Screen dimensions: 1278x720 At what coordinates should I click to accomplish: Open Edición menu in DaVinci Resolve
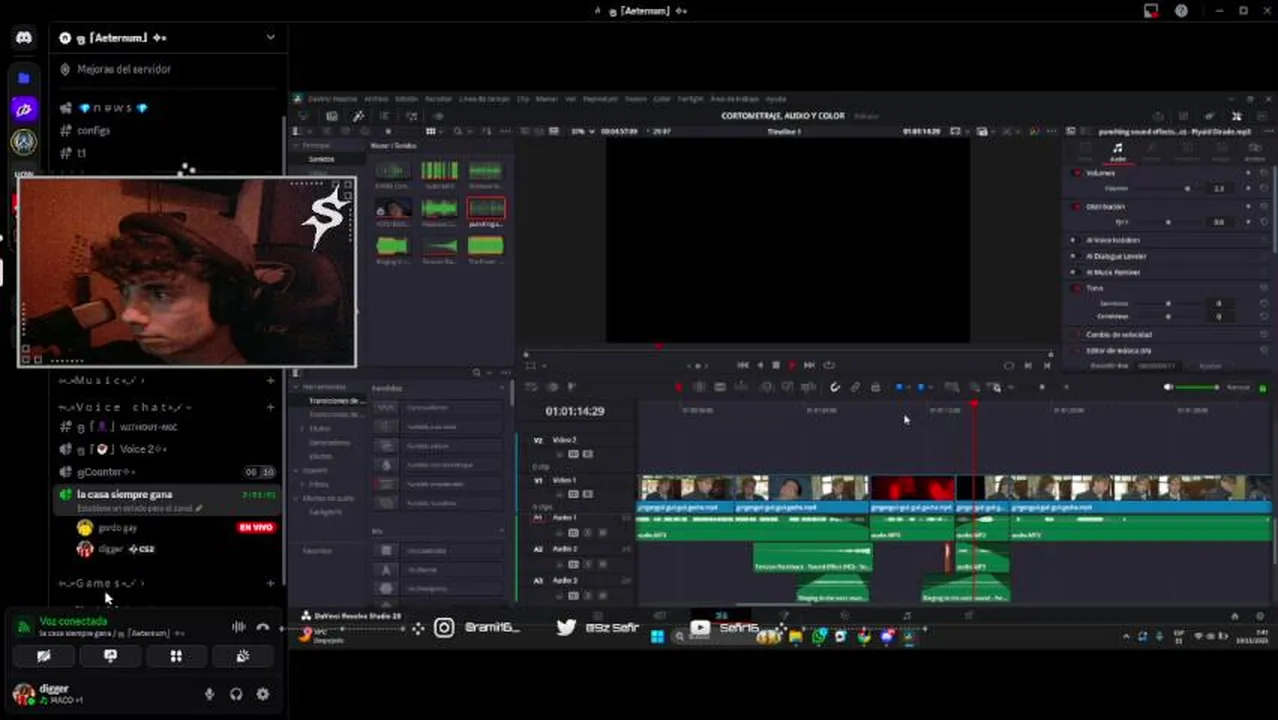point(407,99)
